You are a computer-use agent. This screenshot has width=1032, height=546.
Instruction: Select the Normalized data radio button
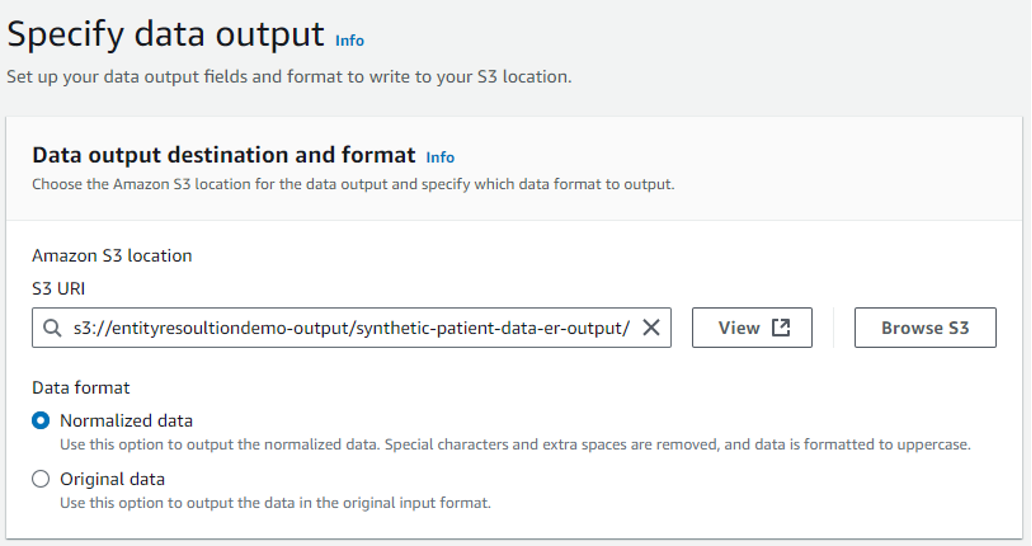coord(41,421)
